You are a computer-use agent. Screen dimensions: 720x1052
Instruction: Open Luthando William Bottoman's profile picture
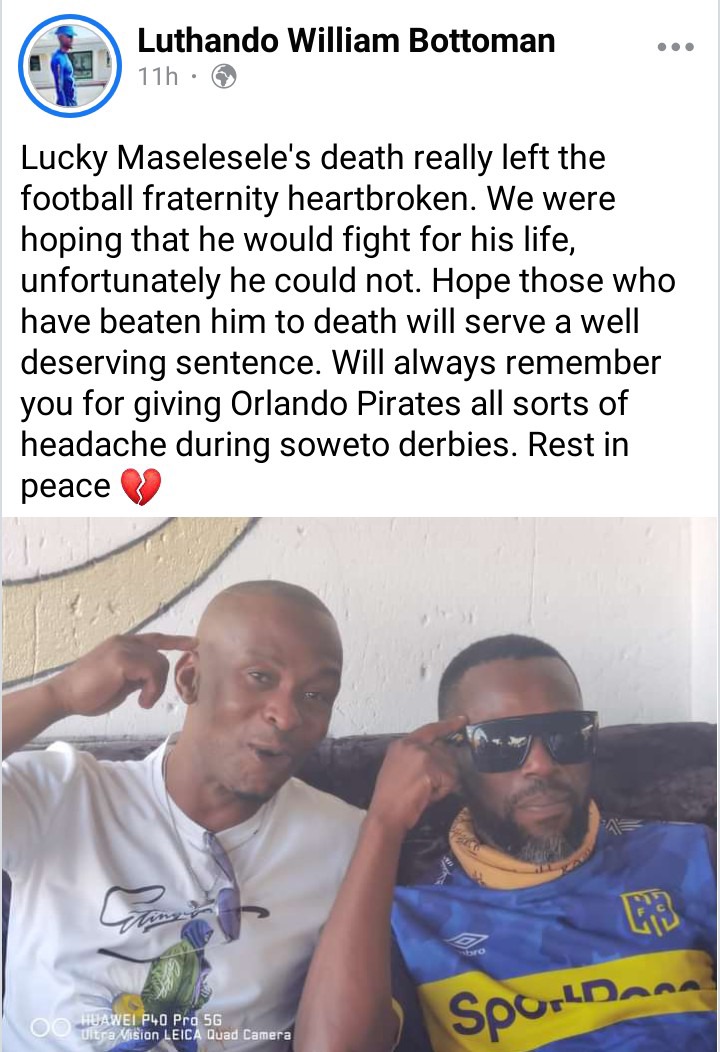pyautogui.click(x=70, y=65)
